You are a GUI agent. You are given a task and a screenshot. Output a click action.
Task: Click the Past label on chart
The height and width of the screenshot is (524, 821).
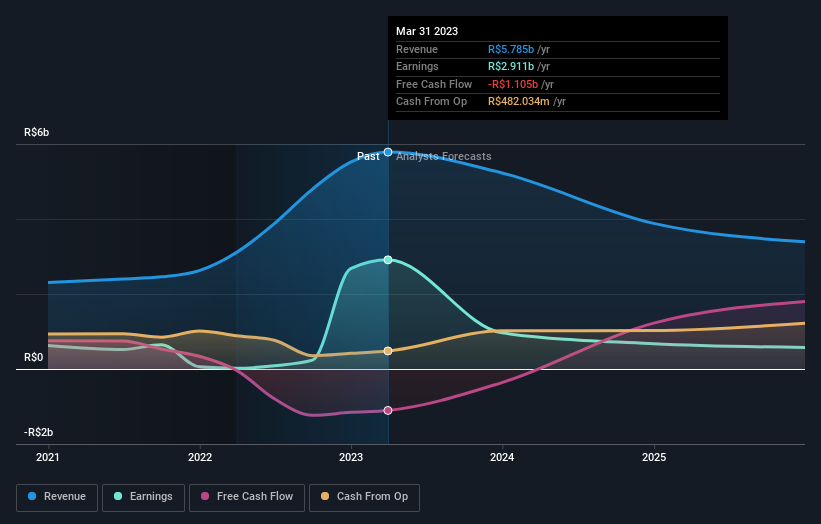click(x=368, y=157)
